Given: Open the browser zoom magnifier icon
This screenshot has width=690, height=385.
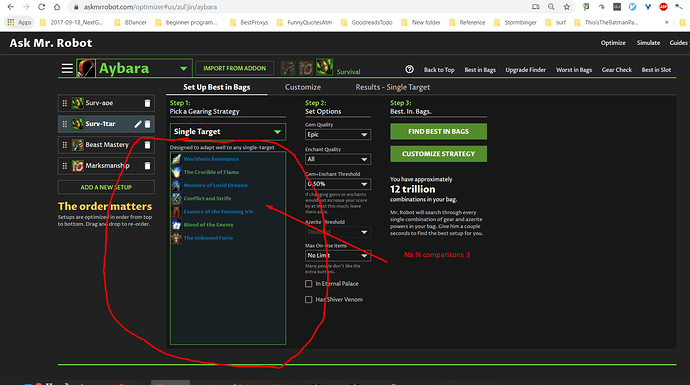Looking at the screenshot, I should tap(551, 7).
